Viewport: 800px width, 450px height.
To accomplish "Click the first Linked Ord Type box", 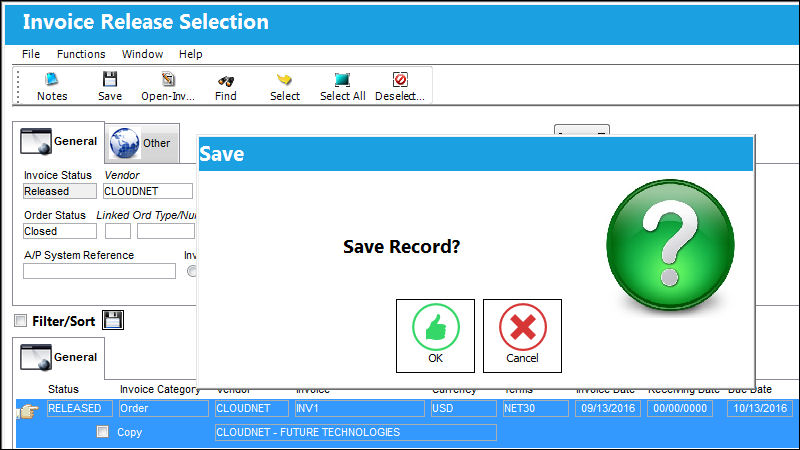I will pyautogui.click(x=118, y=231).
